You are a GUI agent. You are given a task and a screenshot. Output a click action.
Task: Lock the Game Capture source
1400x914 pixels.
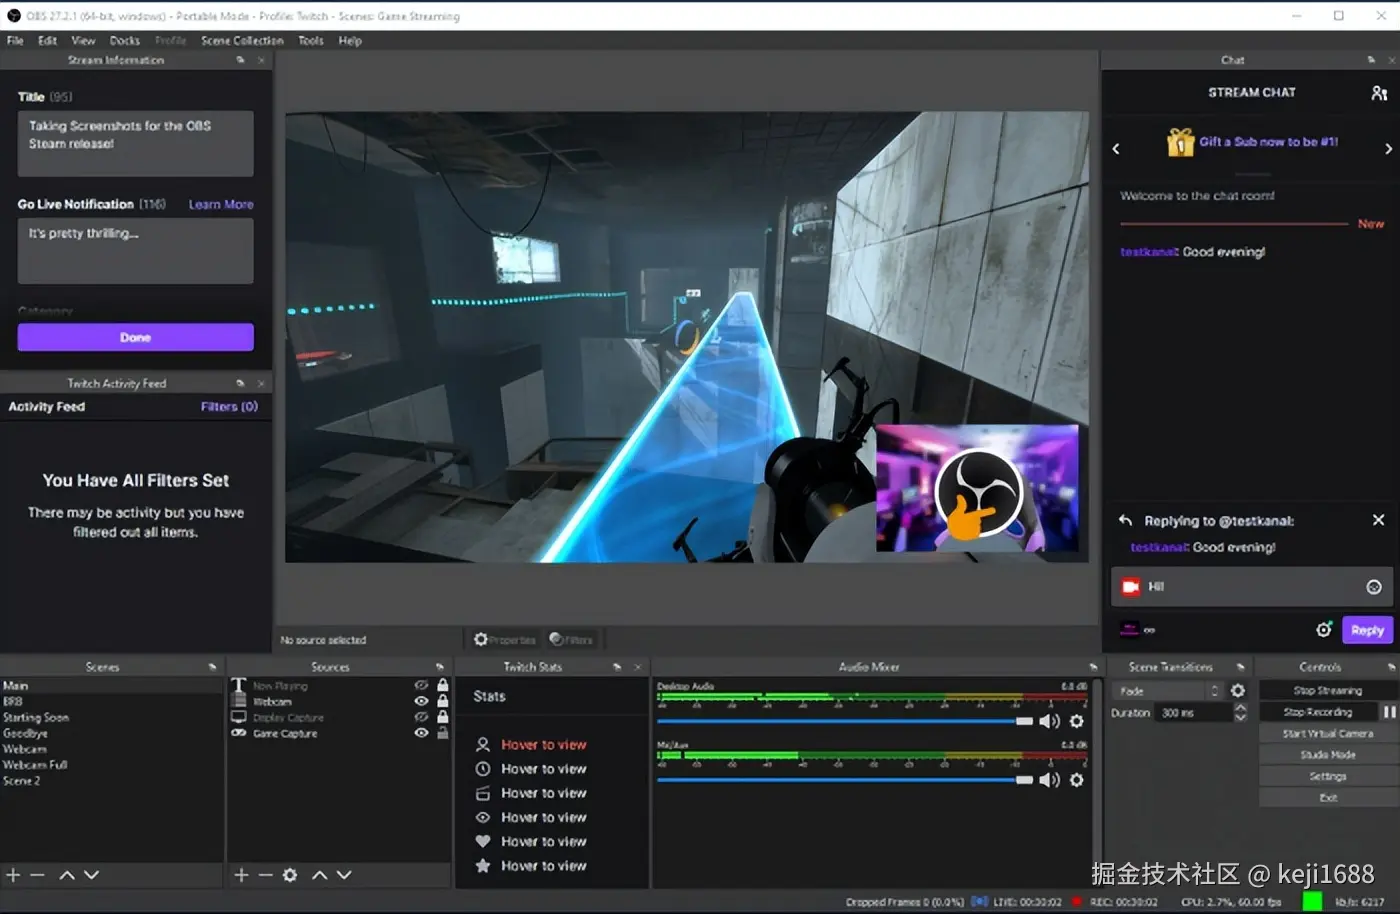443,734
